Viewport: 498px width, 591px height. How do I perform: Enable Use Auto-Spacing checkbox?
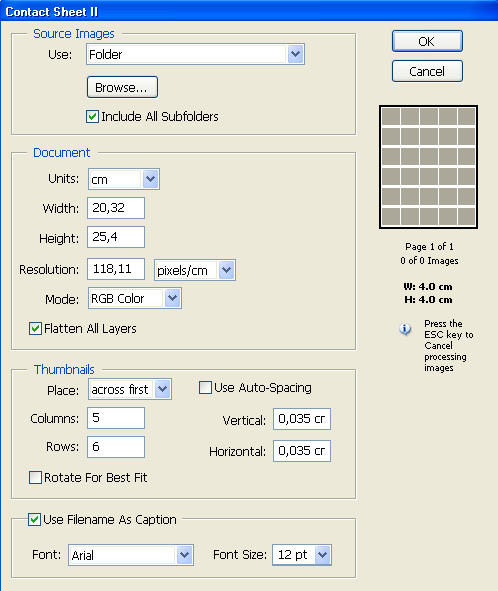click(205, 387)
